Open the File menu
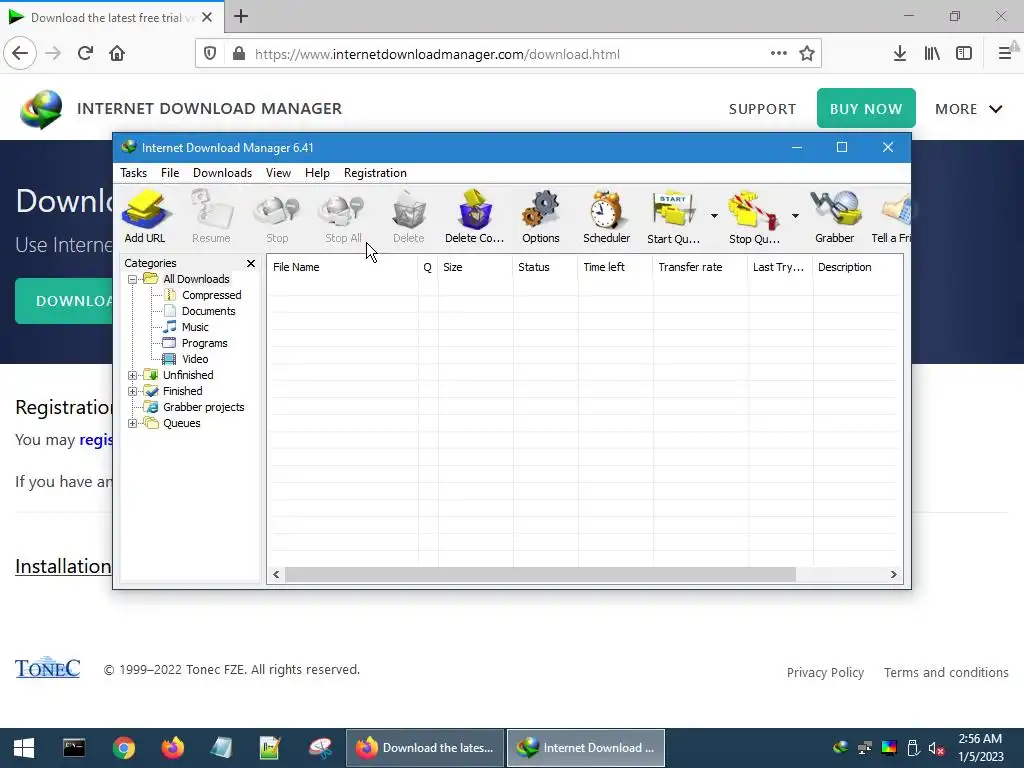The image size is (1024, 768). pos(170,173)
